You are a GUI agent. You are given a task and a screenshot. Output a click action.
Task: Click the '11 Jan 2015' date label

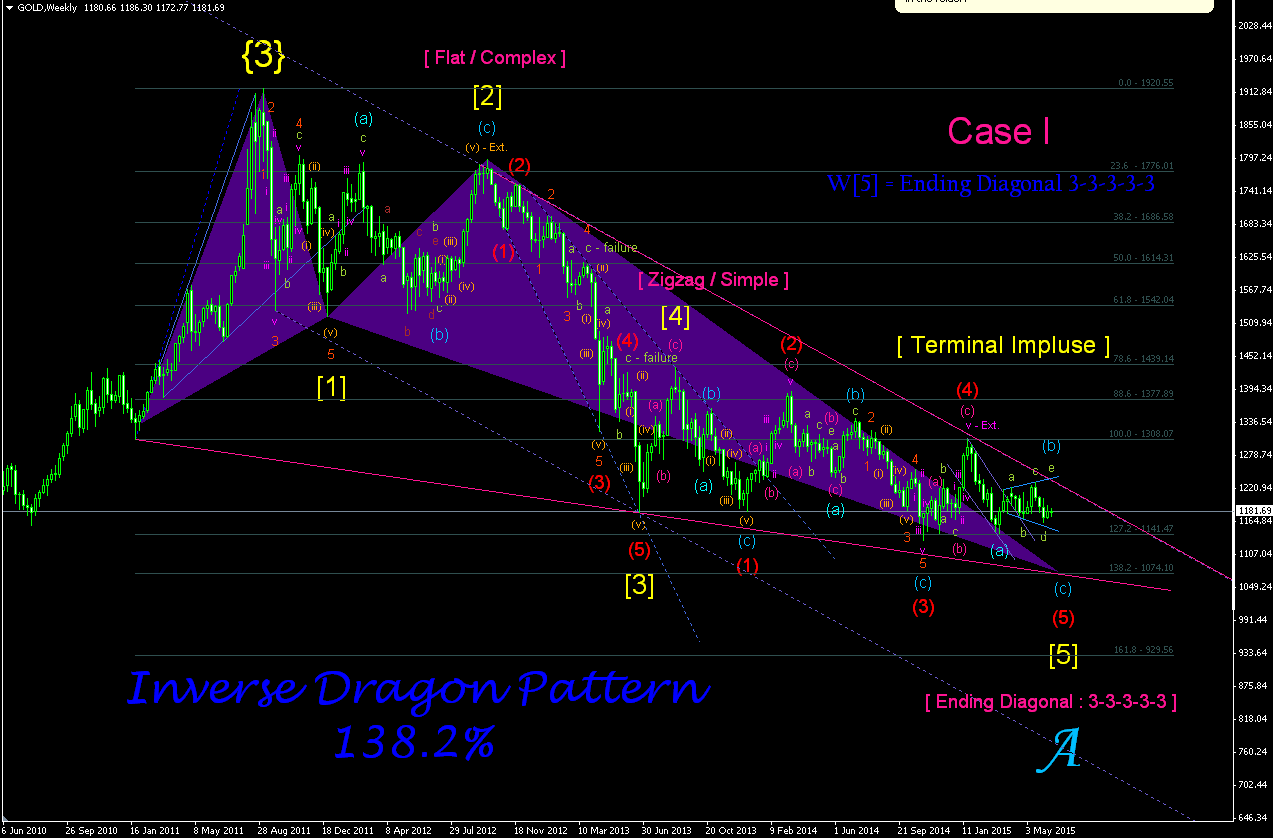coord(987,830)
